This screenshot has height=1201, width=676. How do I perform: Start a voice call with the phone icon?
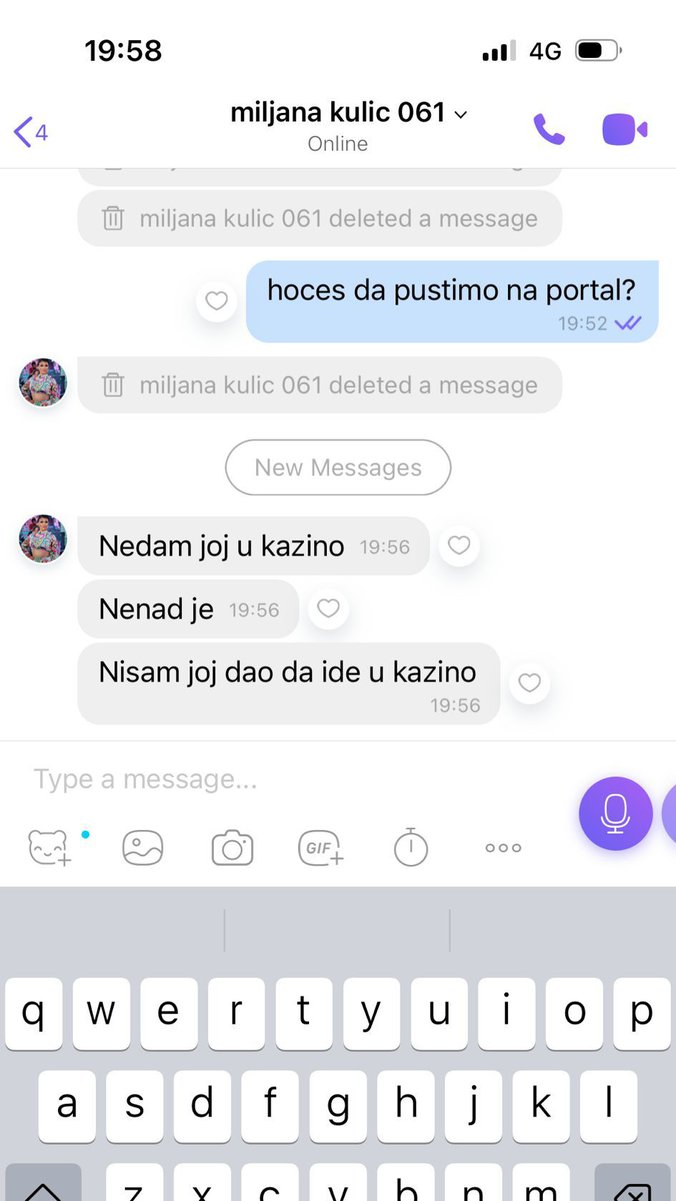tap(549, 129)
